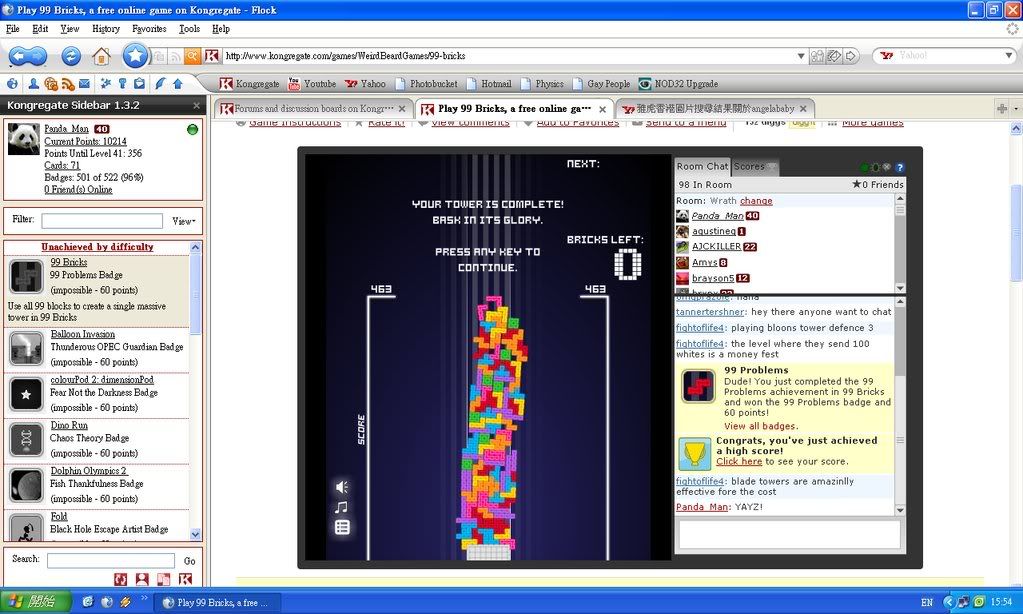
Task: Toggle the green online status indicator in sidebar
Action: pyautogui.click(x=192, y=130)
